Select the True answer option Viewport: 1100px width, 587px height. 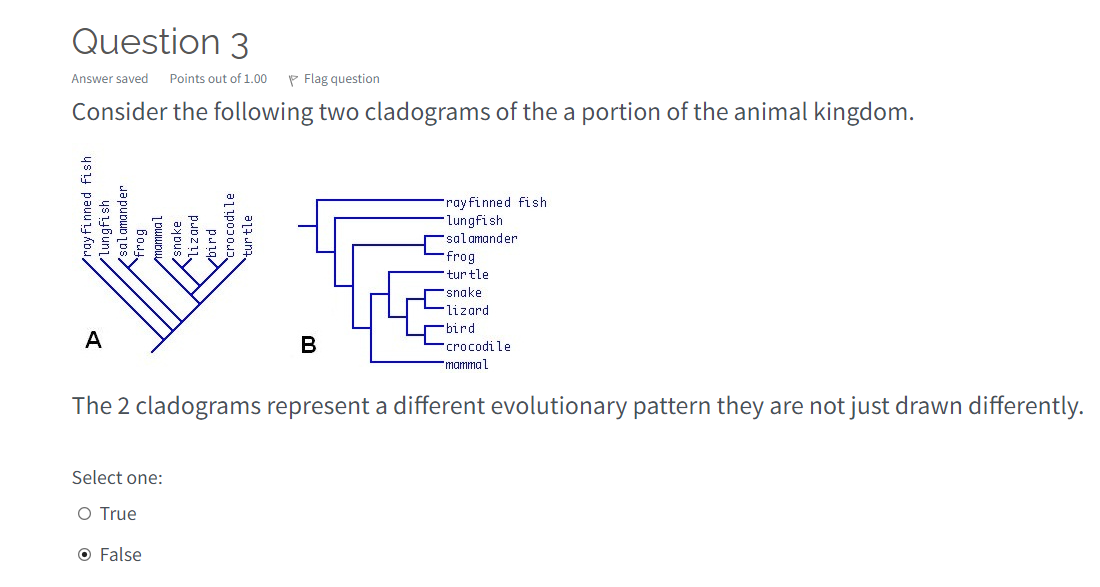pyautogui.click(x=85, y=513)
